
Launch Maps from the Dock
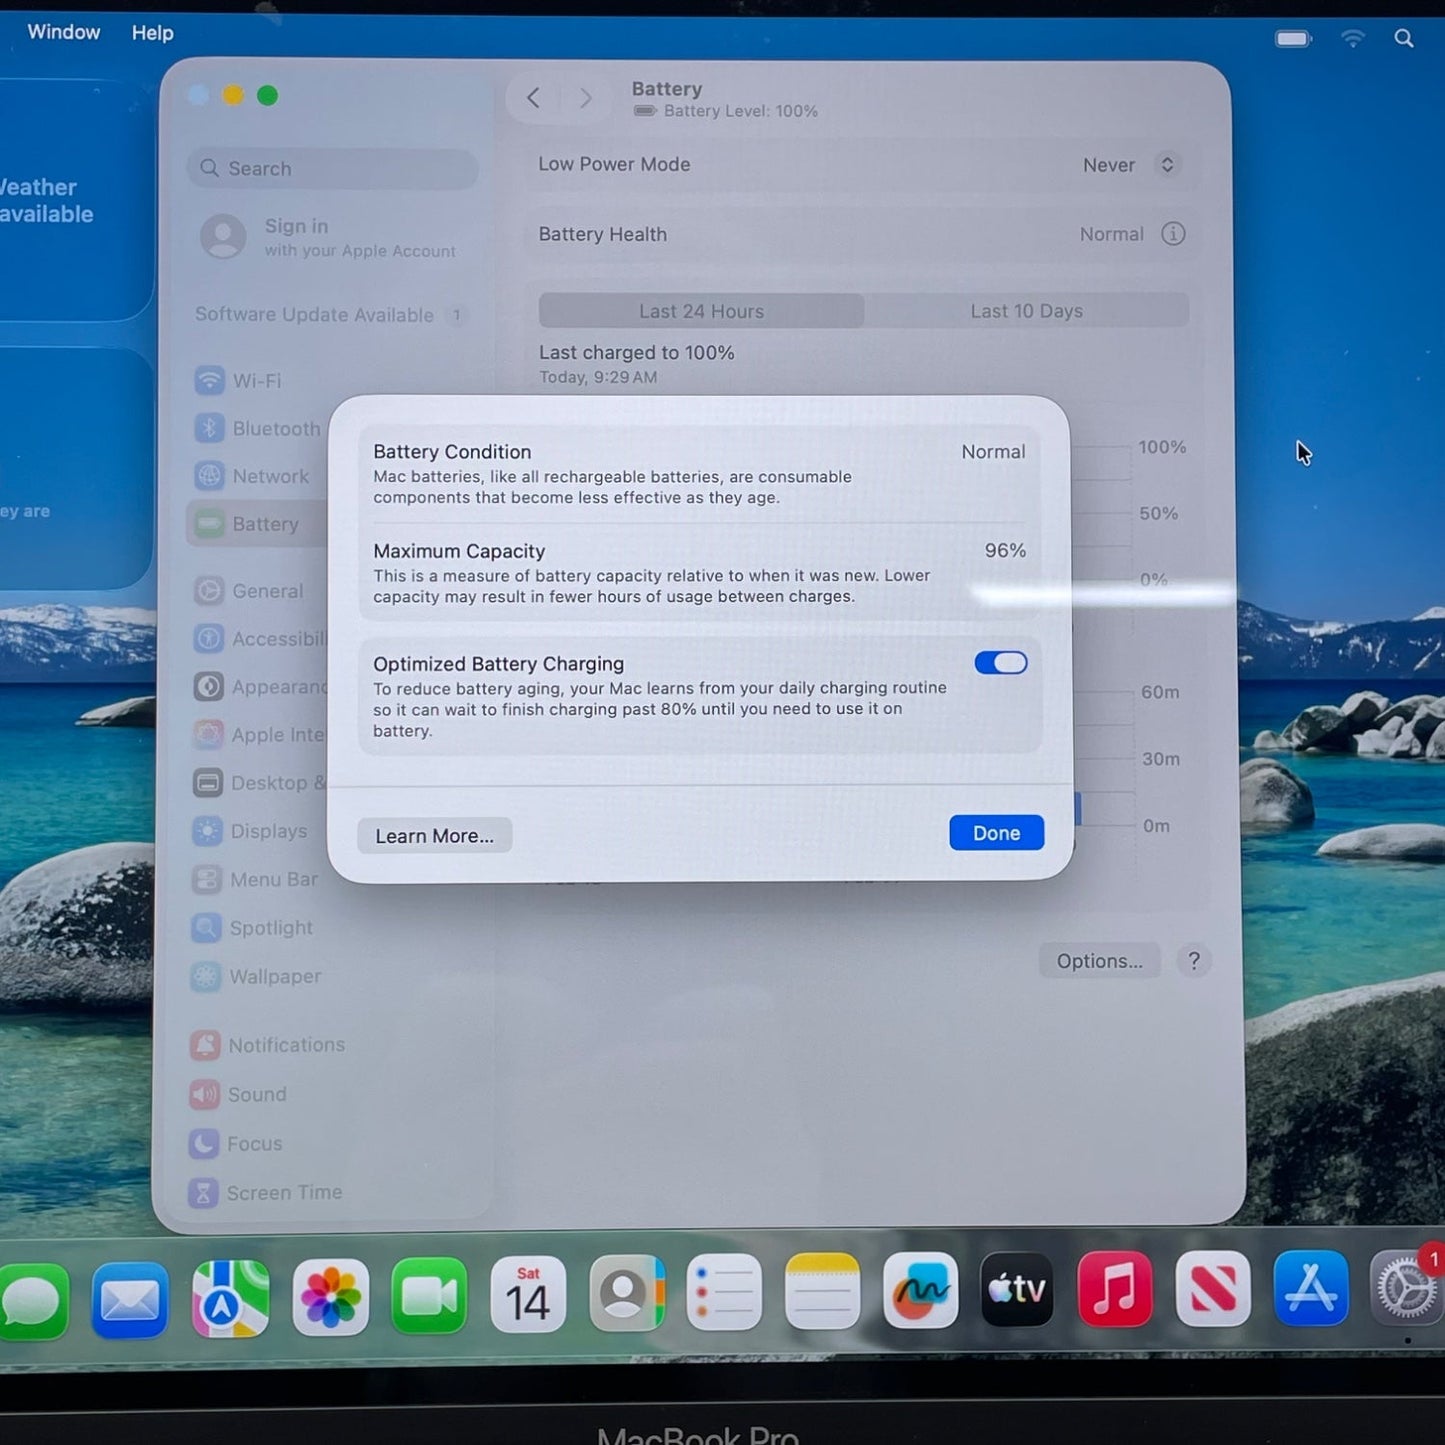pyautogui.click(x=230, y=1297)
